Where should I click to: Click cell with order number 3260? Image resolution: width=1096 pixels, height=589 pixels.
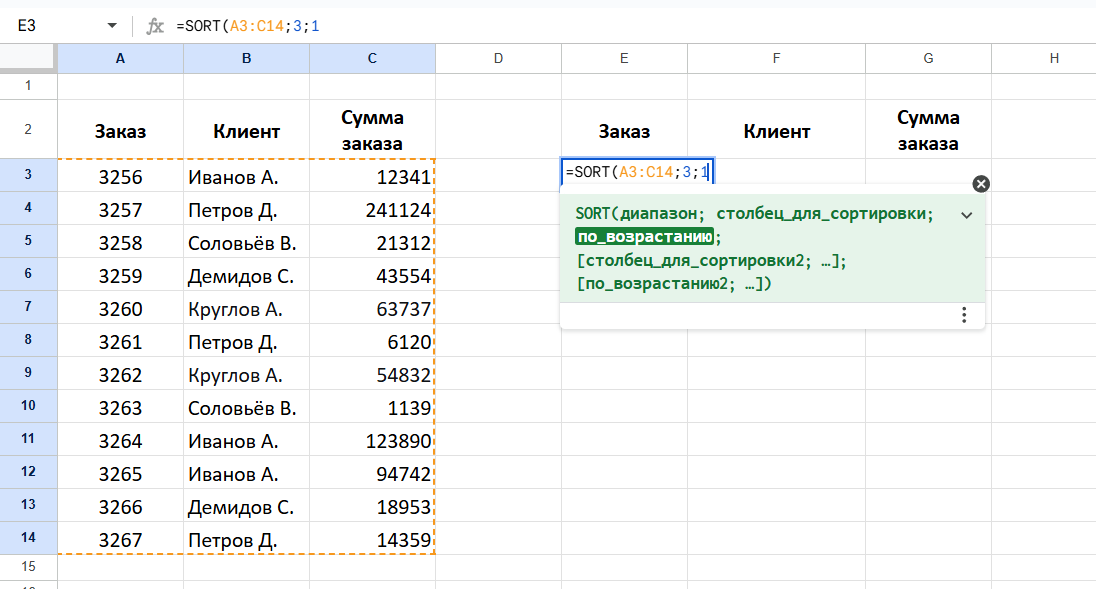(120, 308)
